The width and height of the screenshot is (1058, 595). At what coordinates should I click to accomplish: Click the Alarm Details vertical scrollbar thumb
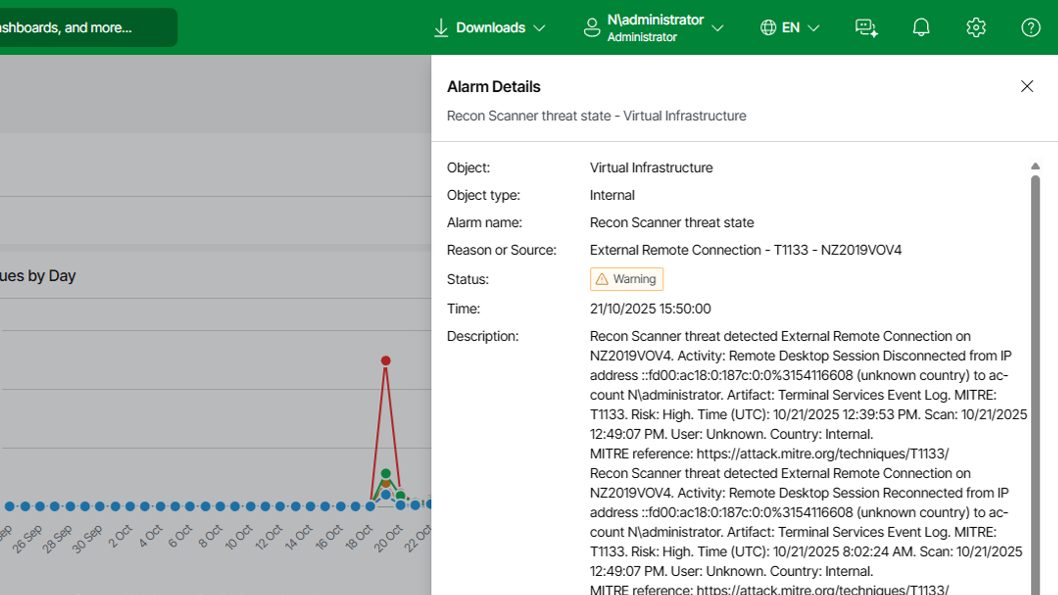(x=1035, y=380)
